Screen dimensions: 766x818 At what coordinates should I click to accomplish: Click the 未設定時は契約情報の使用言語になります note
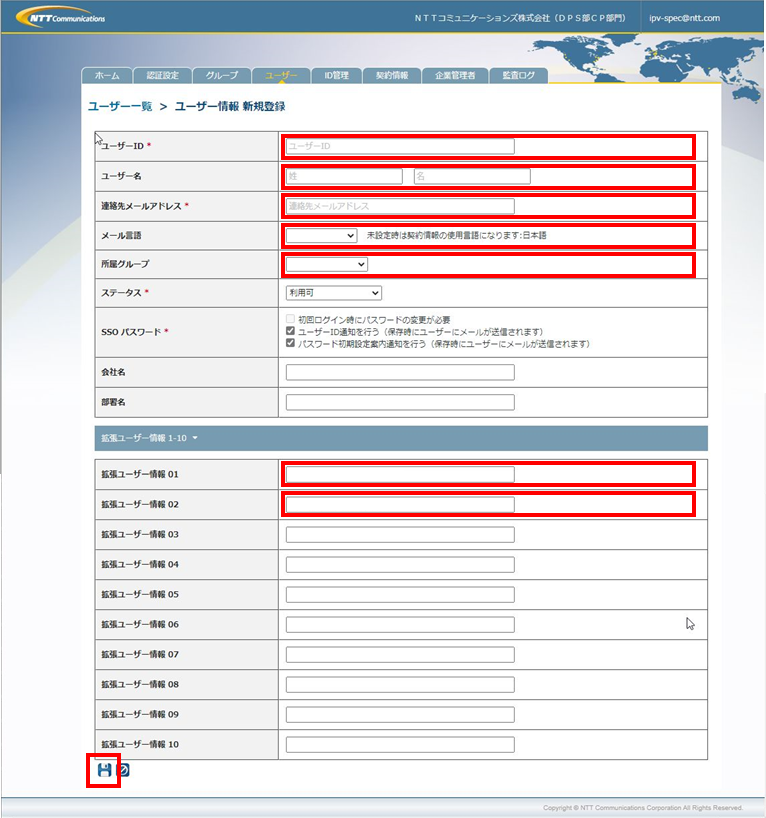[457, 235]
